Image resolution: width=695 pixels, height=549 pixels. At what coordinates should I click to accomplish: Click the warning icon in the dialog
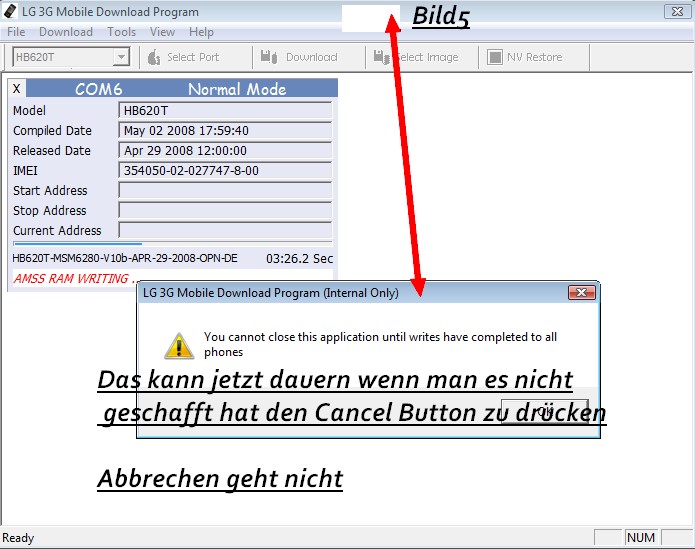[179, 344]
